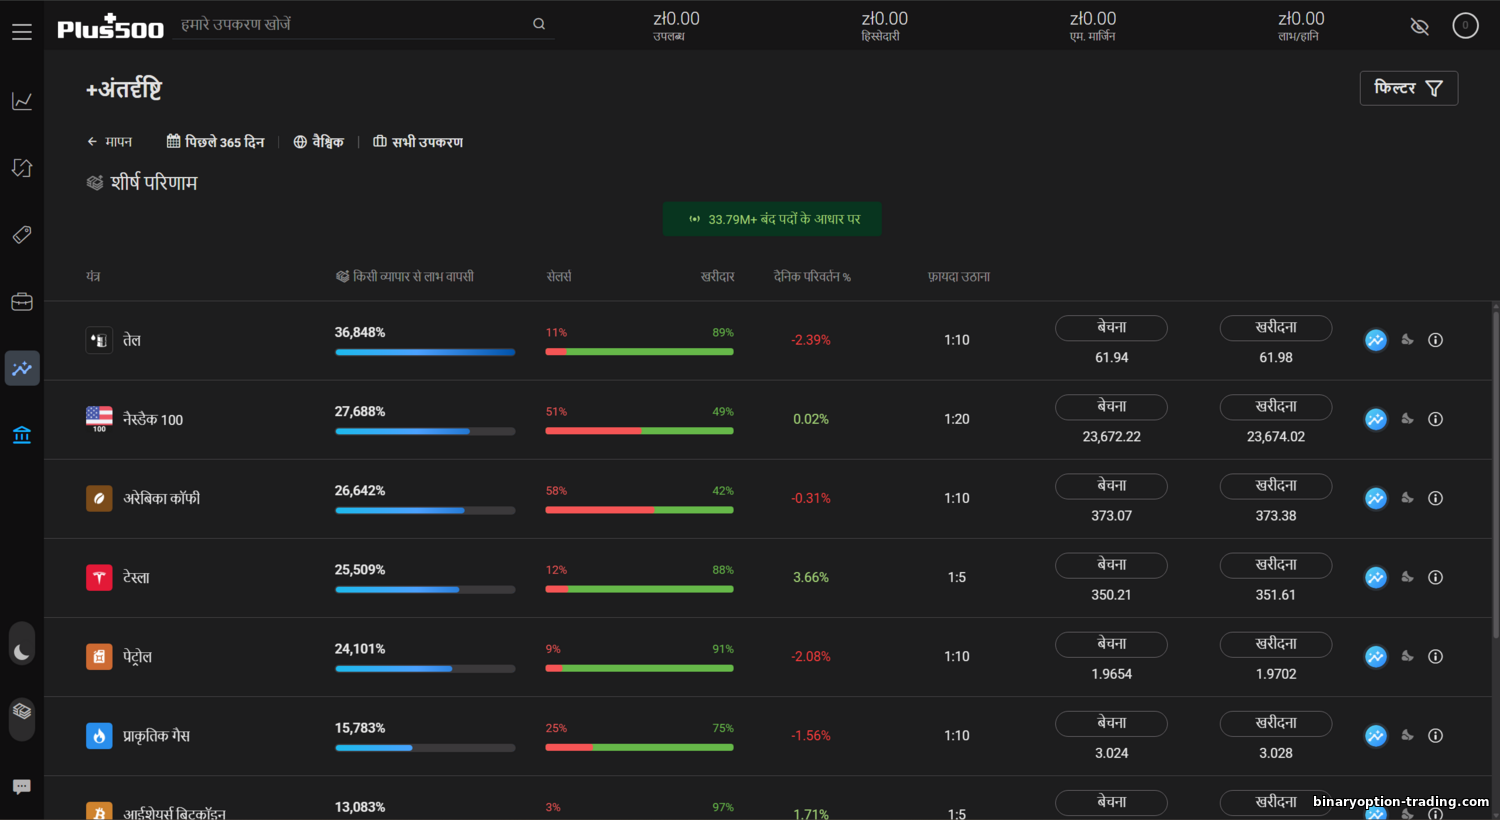Open the trade chart icon in the sidebar
The width and height of the screenshot is (1500, 820).
22,101
